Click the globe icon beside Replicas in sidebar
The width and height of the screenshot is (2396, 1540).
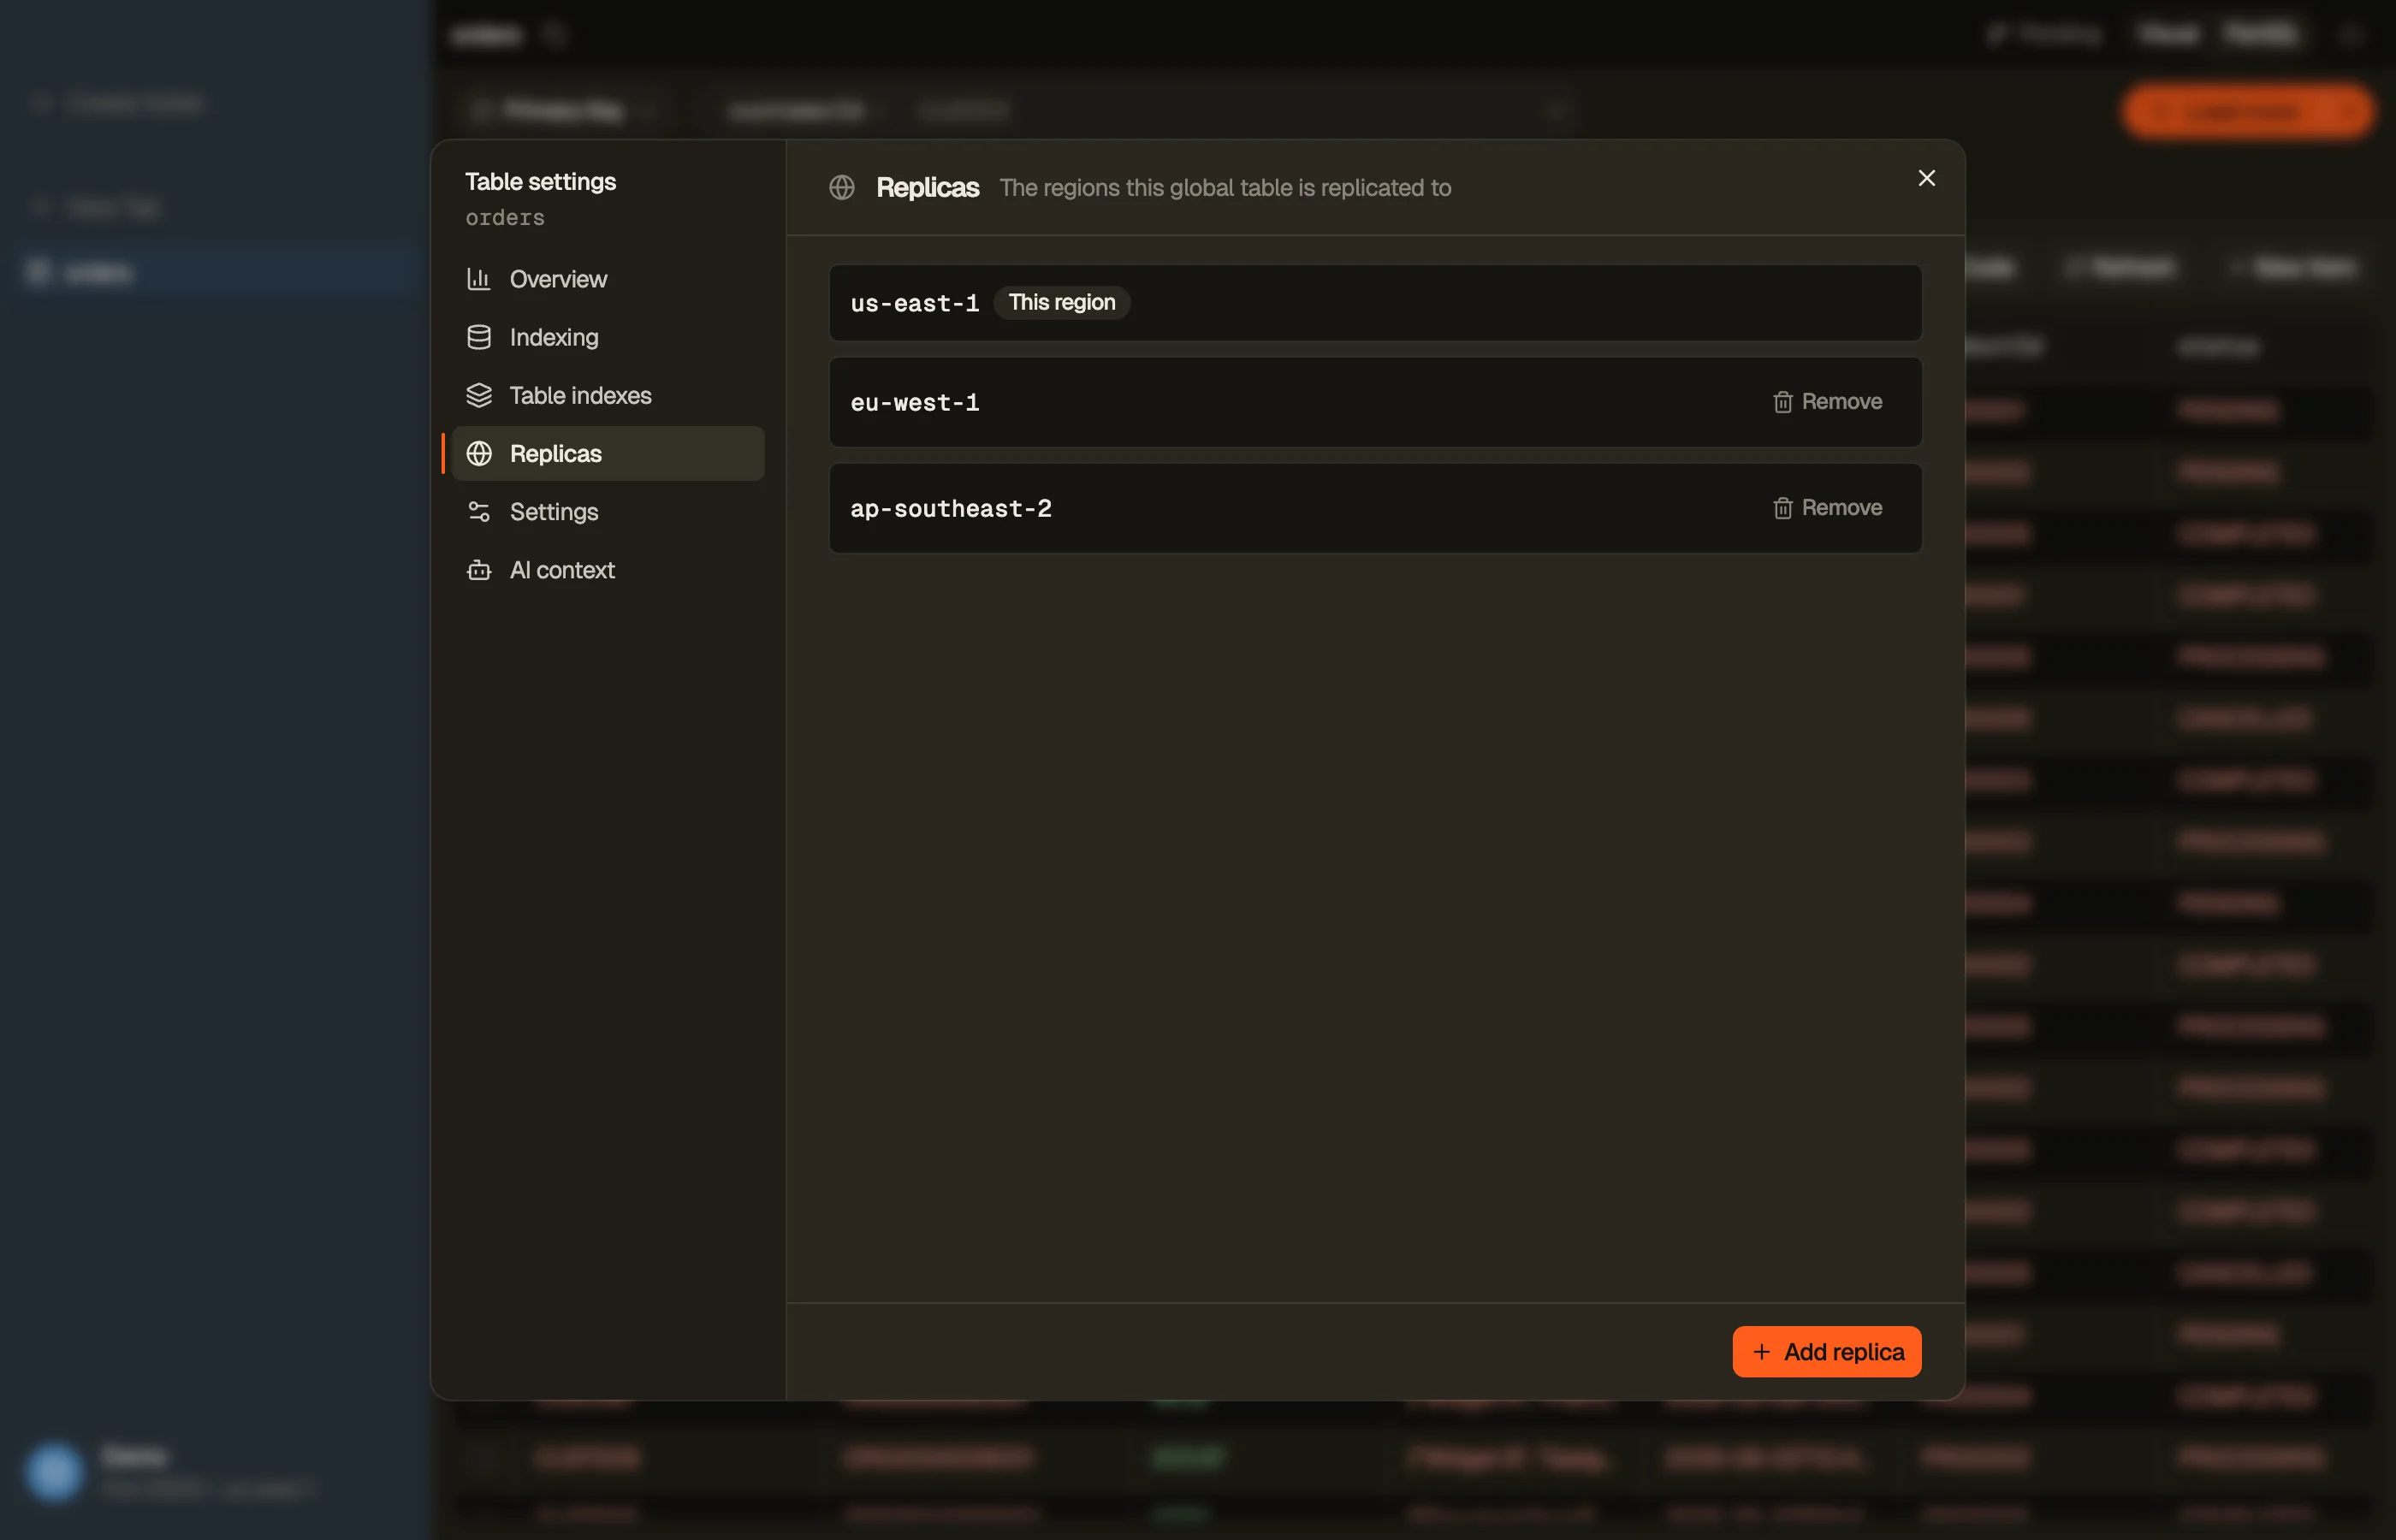click(x=479, y=453)
